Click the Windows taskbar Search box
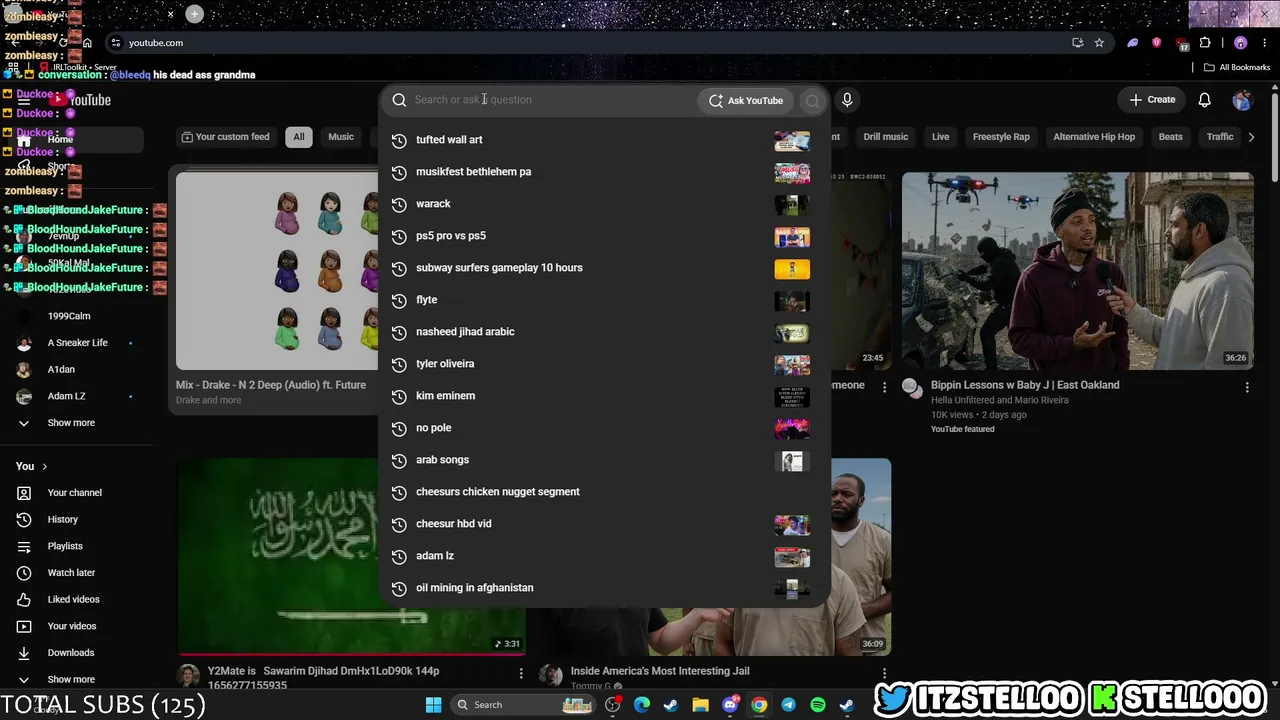Viewport: 1280px width, 720px height. 522,705
